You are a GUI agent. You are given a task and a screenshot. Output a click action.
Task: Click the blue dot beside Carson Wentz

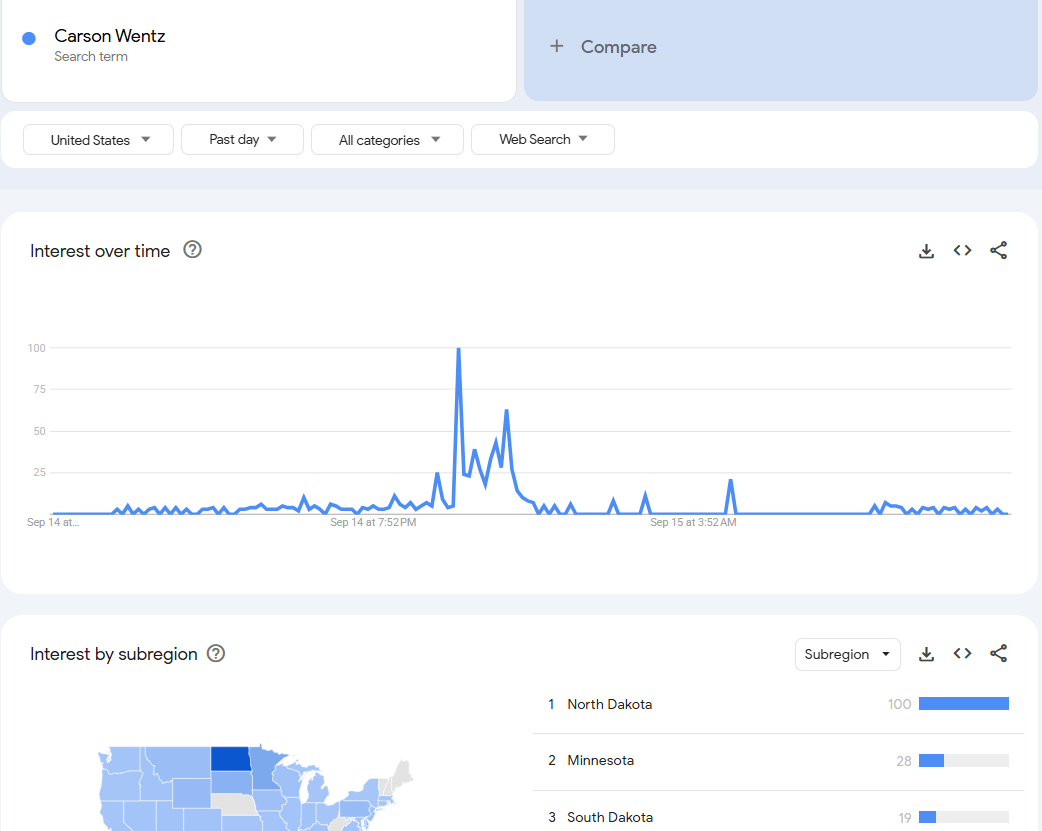coord(29,39)
